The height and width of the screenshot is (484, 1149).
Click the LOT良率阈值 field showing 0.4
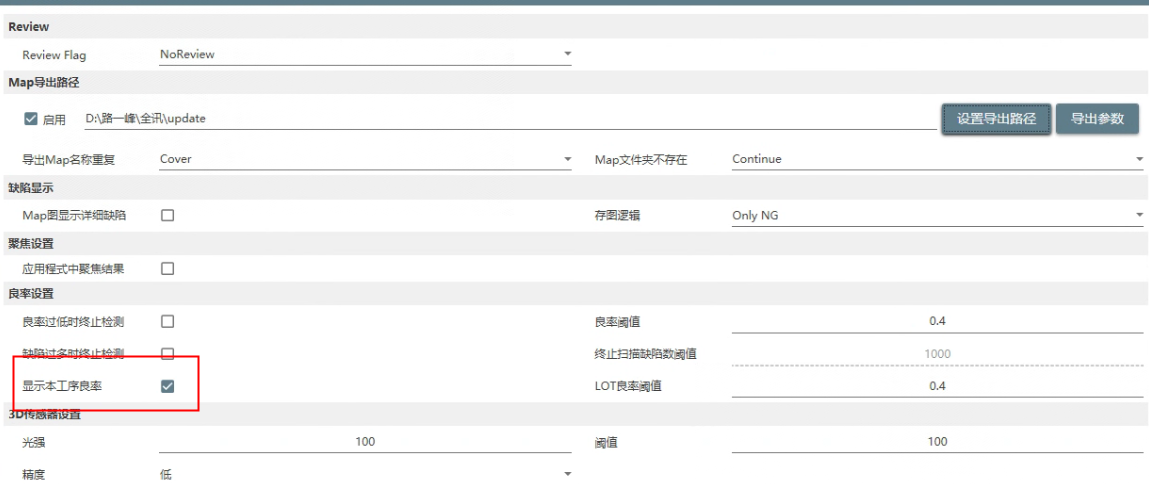(x=937, y=386)
